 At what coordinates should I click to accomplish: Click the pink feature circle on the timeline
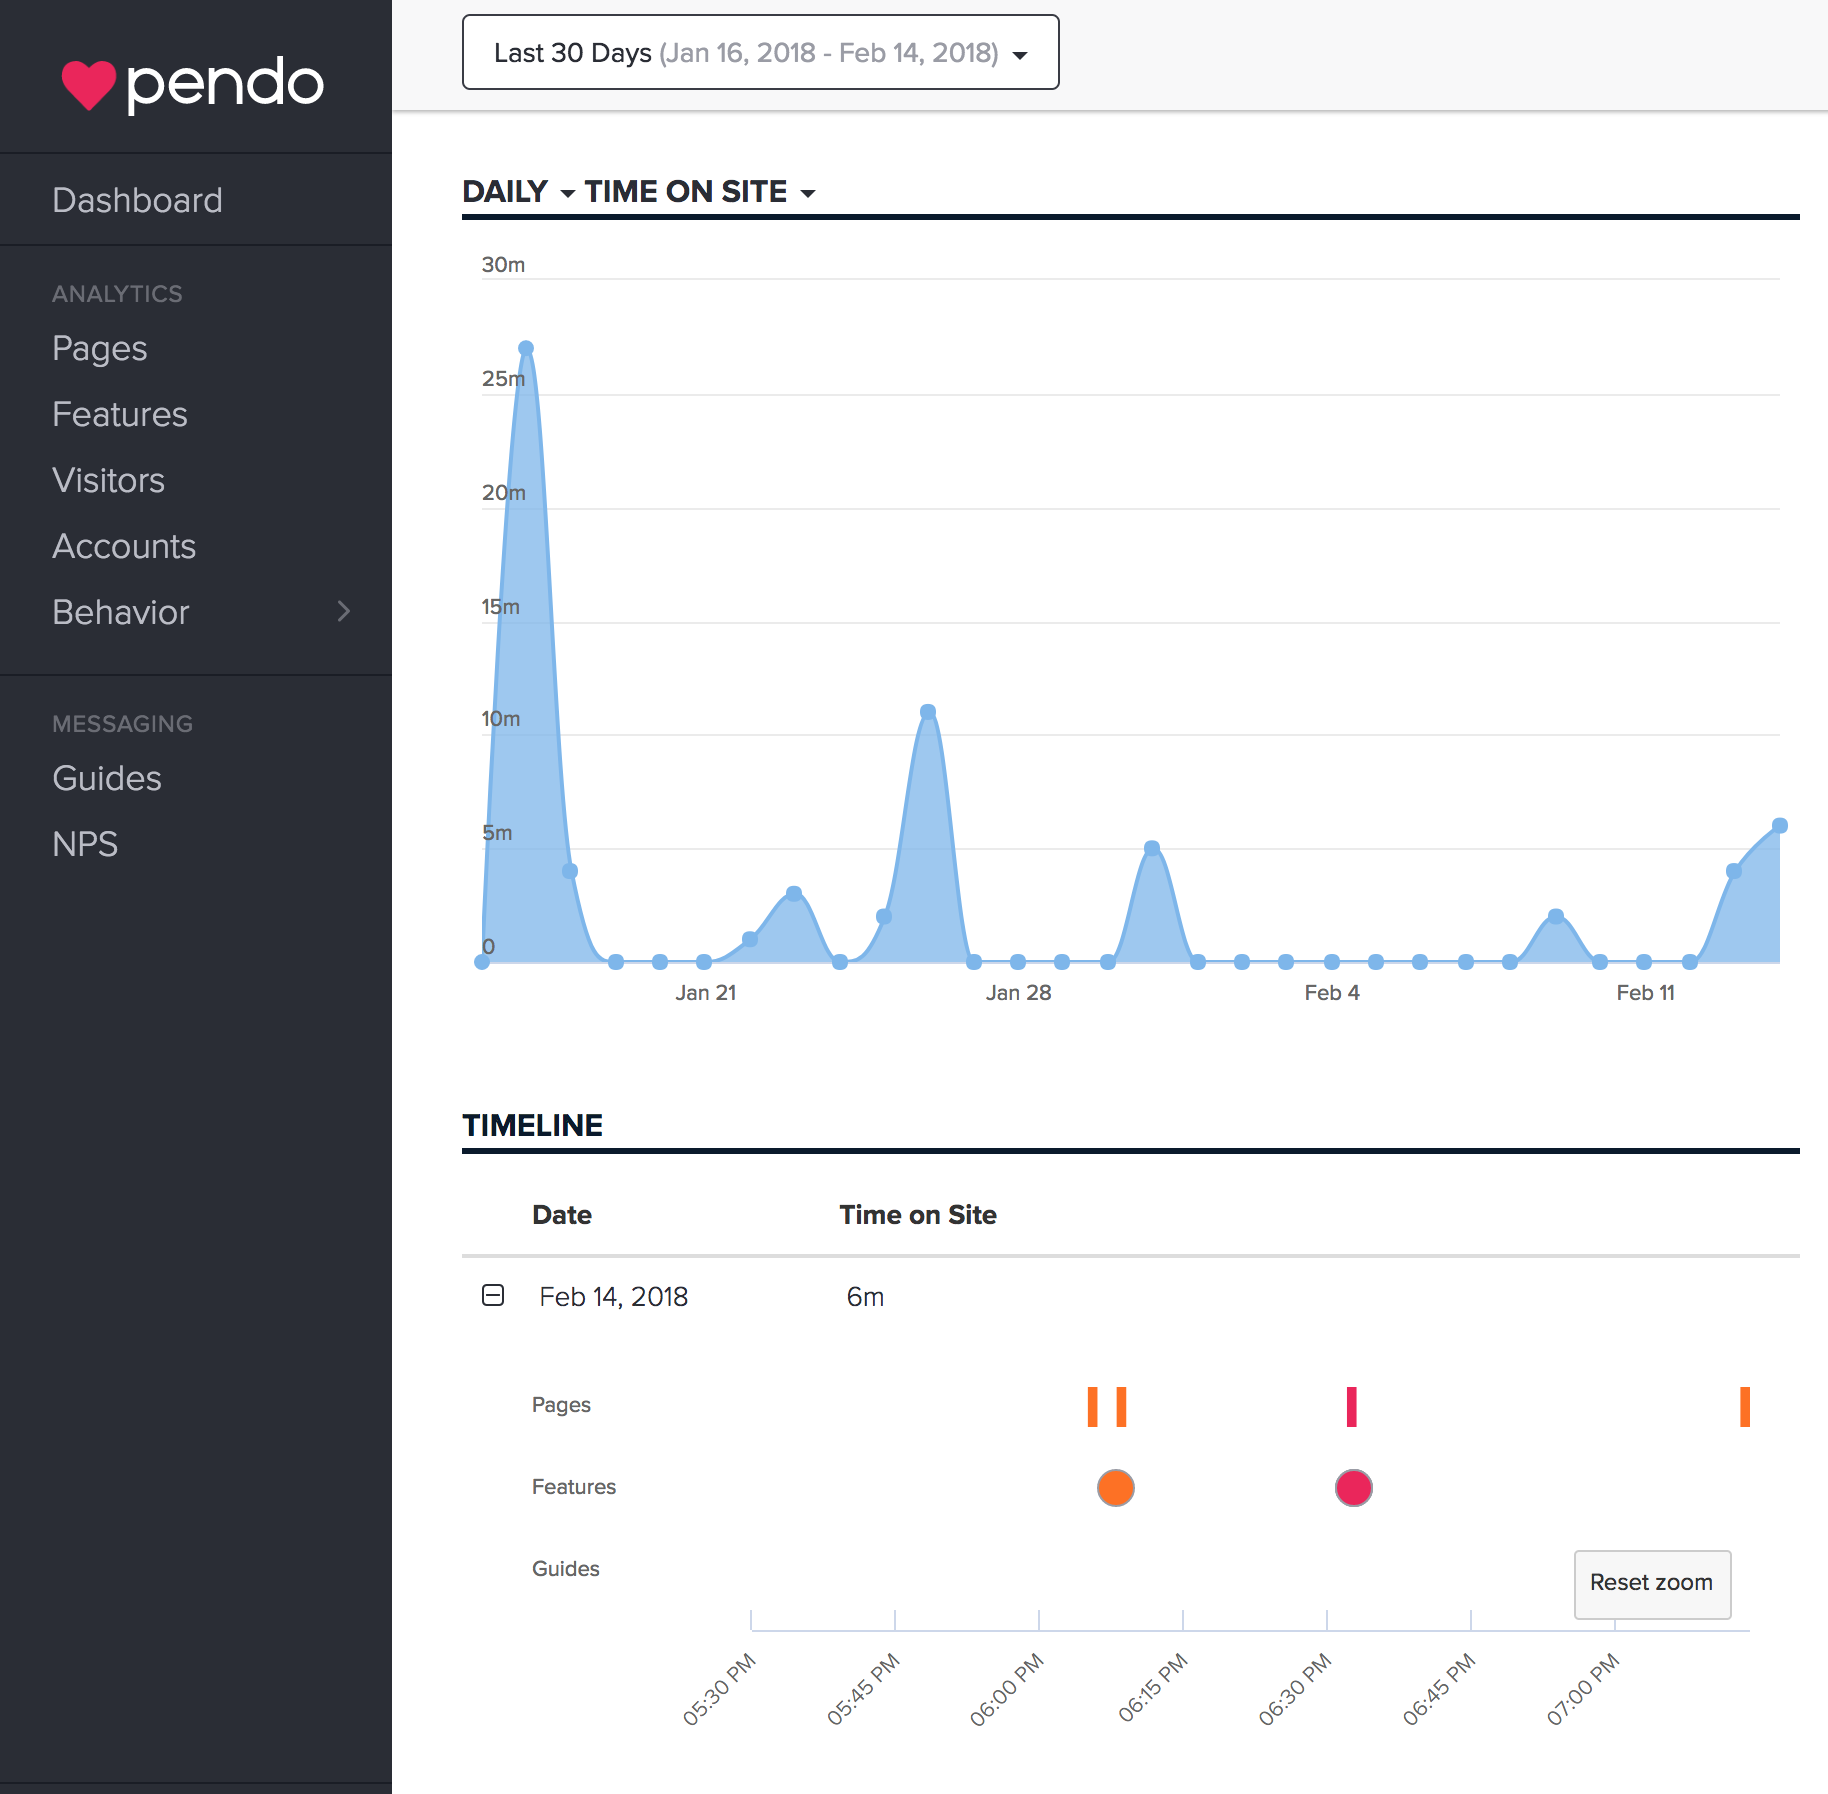click(1353, 1488)
